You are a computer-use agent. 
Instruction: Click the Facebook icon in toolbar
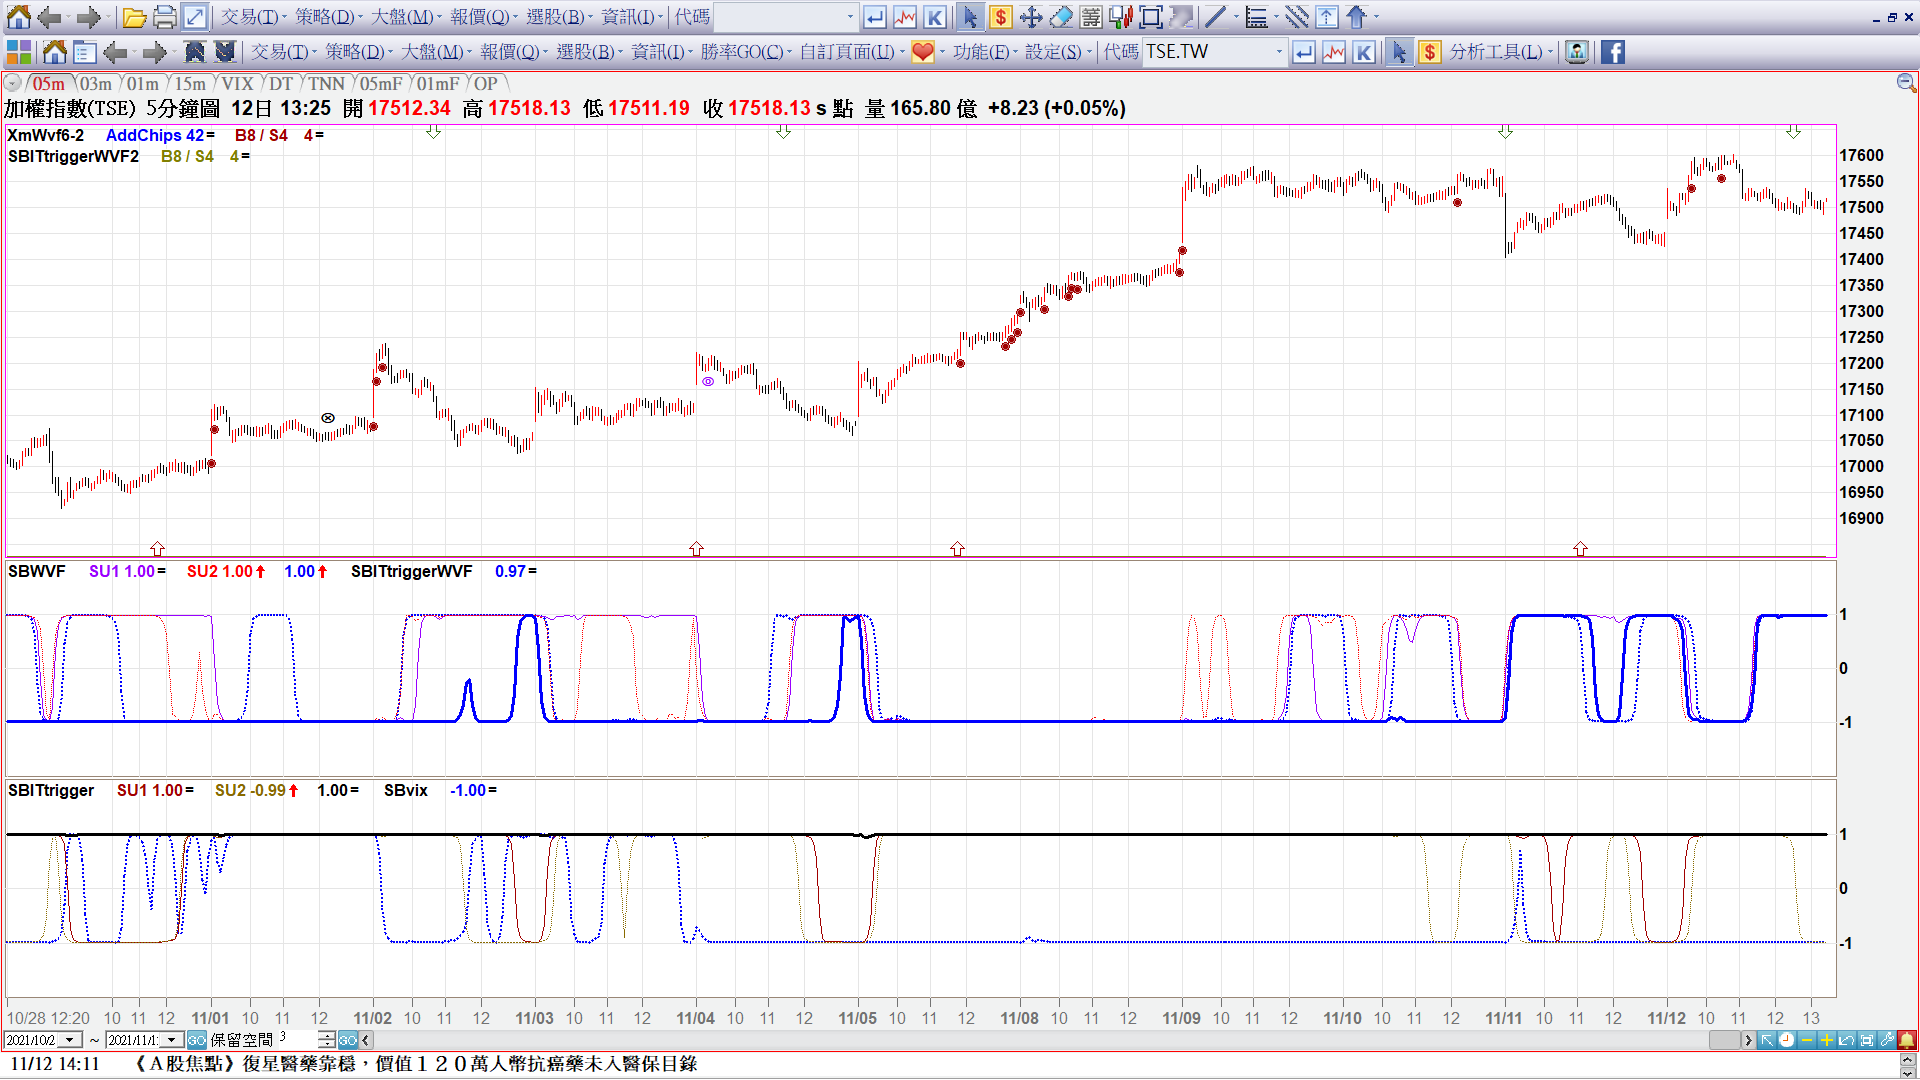tap(1613, 52)
